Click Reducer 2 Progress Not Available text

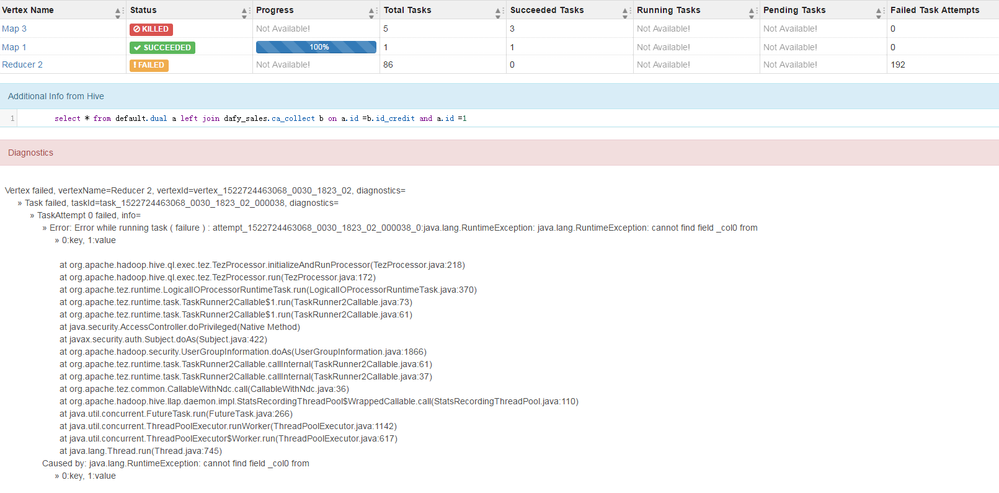pyautogui.click(x=283, y=65)
